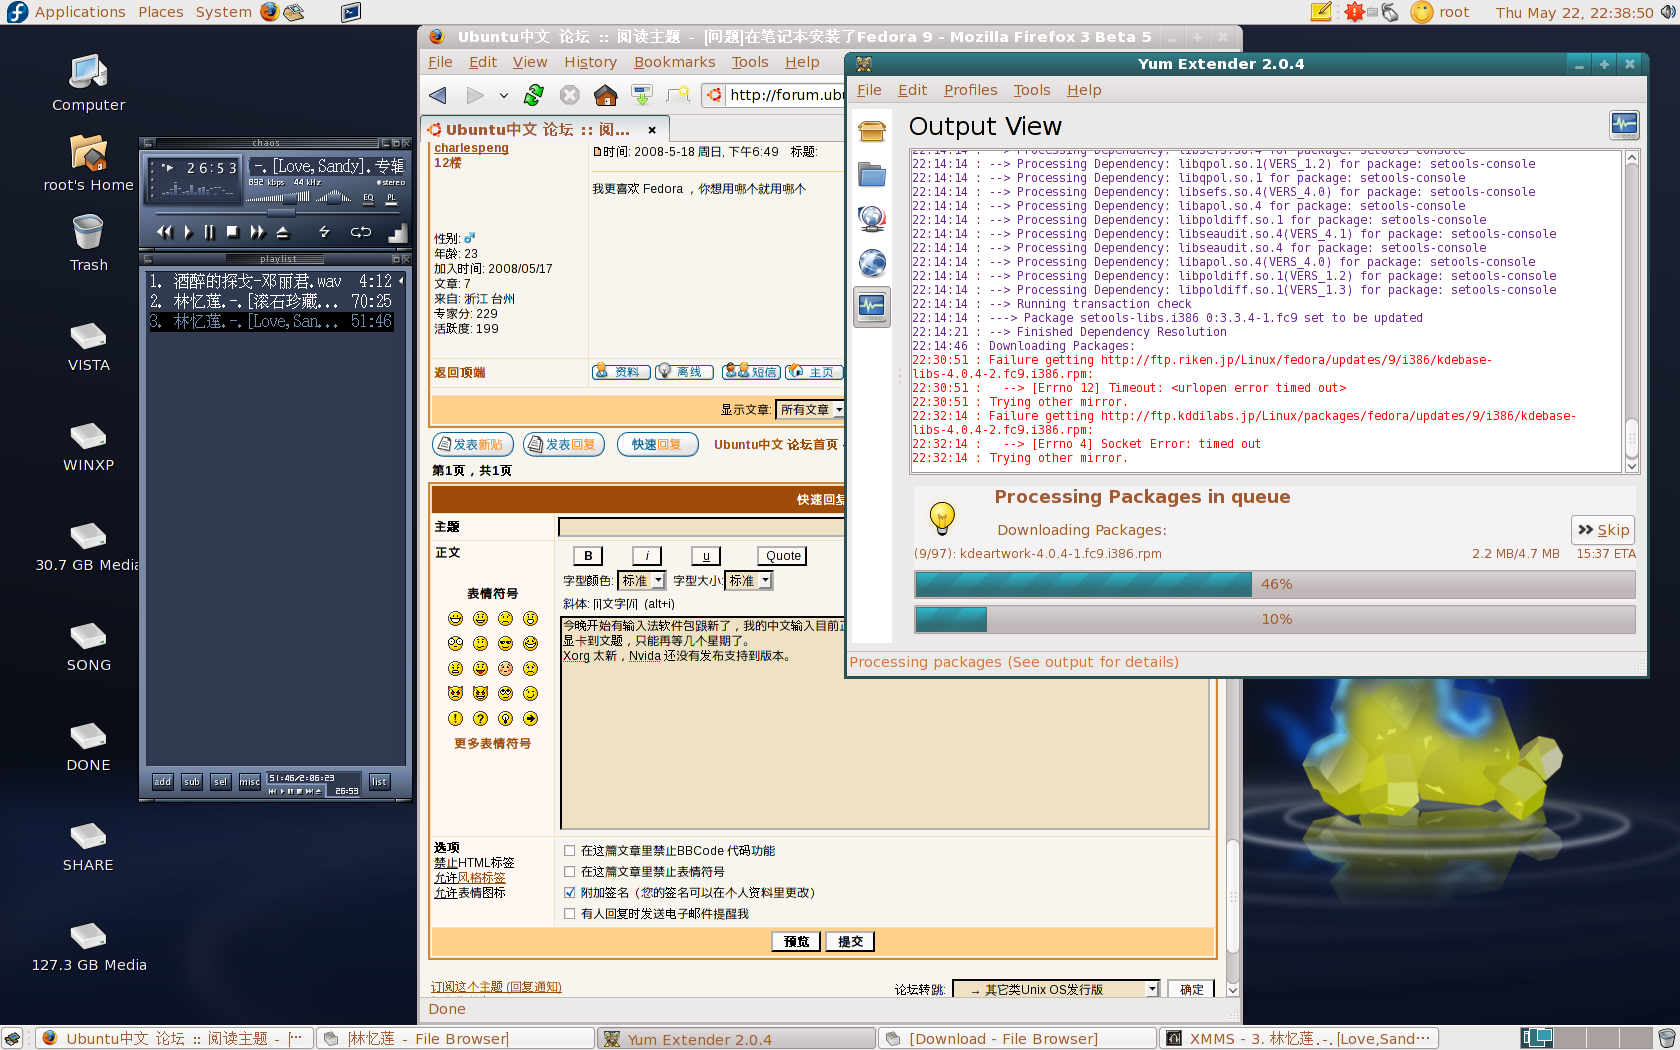Stop XMMS playback
Image resolution: width=1680 pixels, height=1050 pixels.
pos(232,232)
